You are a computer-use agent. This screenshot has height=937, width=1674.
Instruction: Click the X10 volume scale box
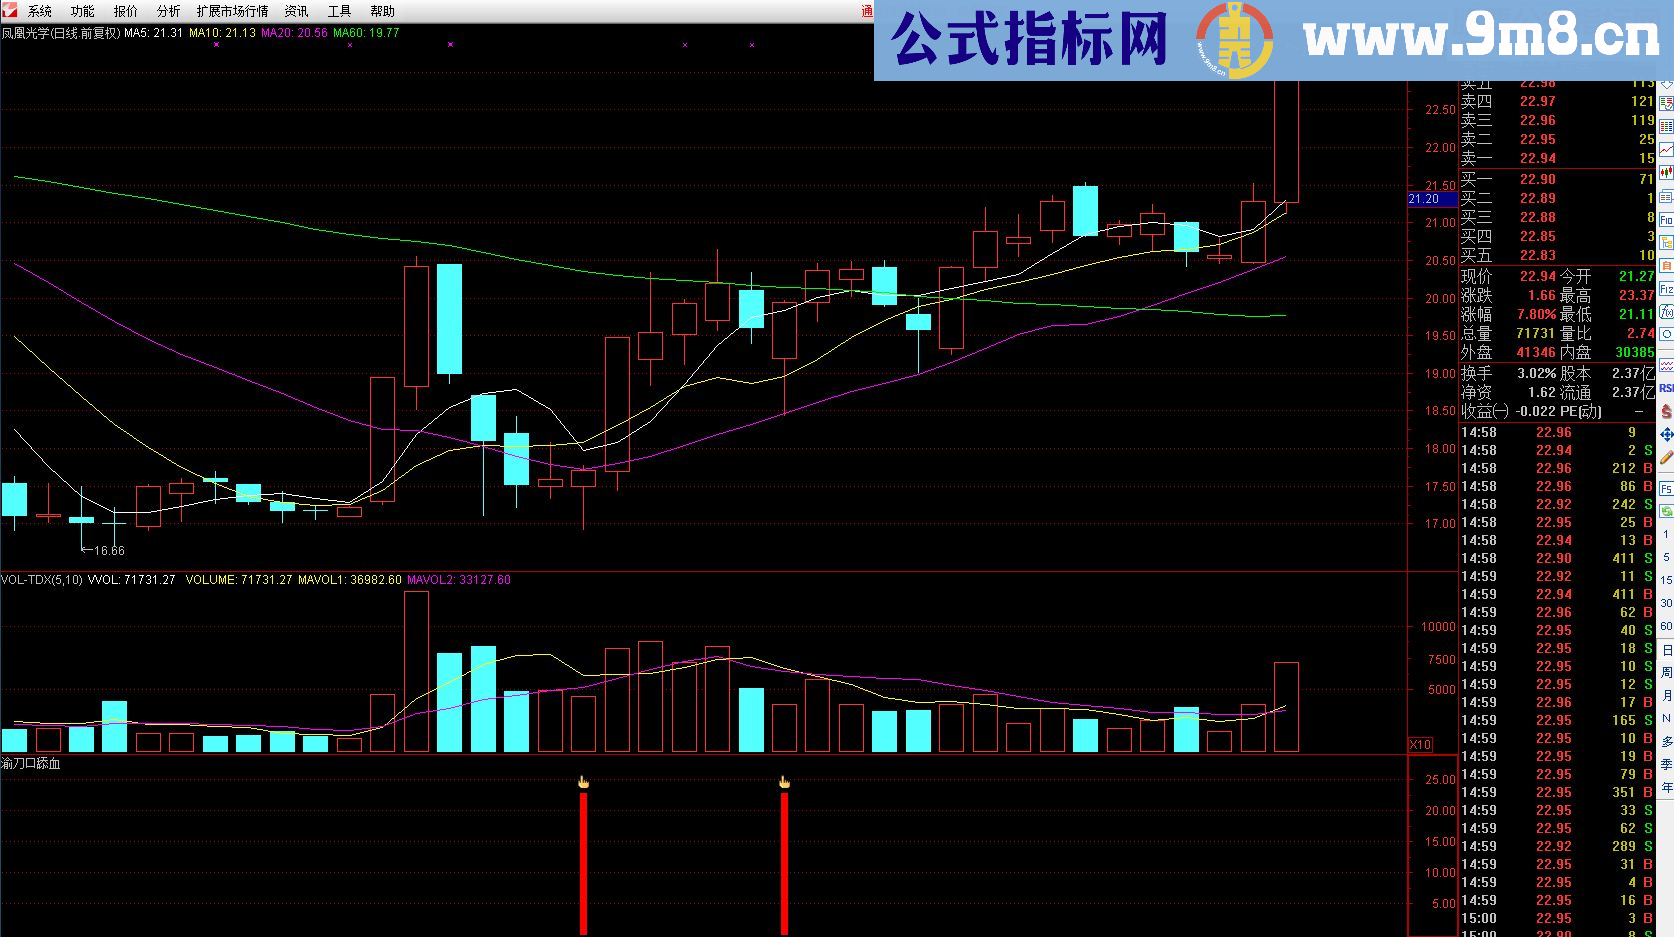tap(1420, 744)
